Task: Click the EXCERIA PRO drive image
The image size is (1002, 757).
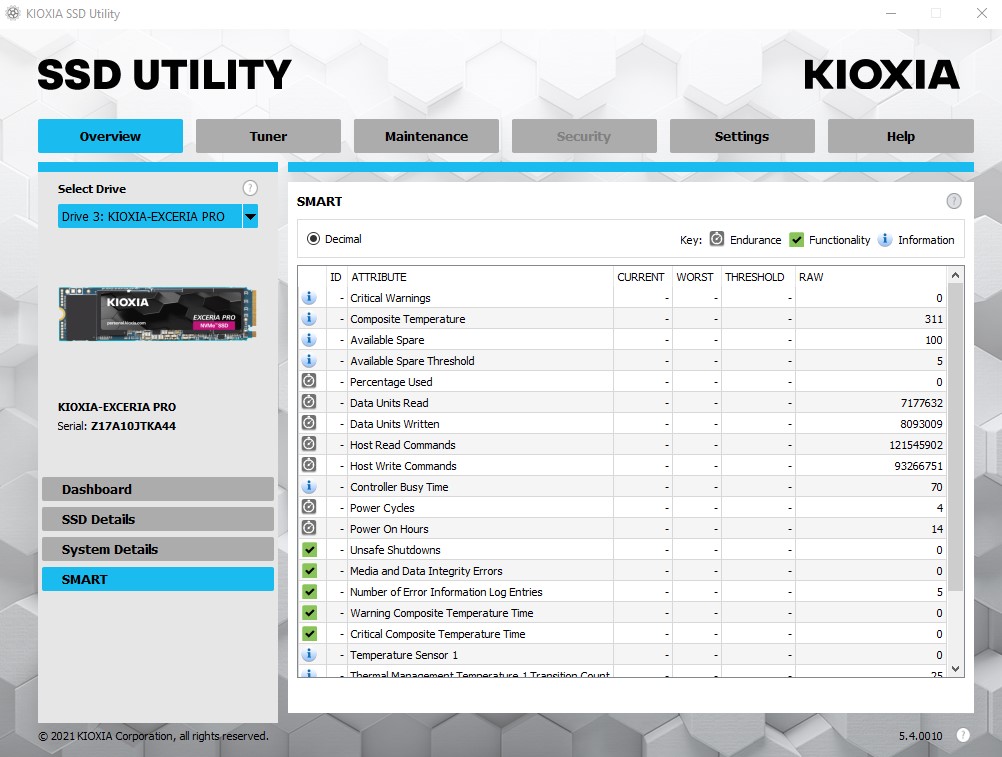Action: (157, 314)
